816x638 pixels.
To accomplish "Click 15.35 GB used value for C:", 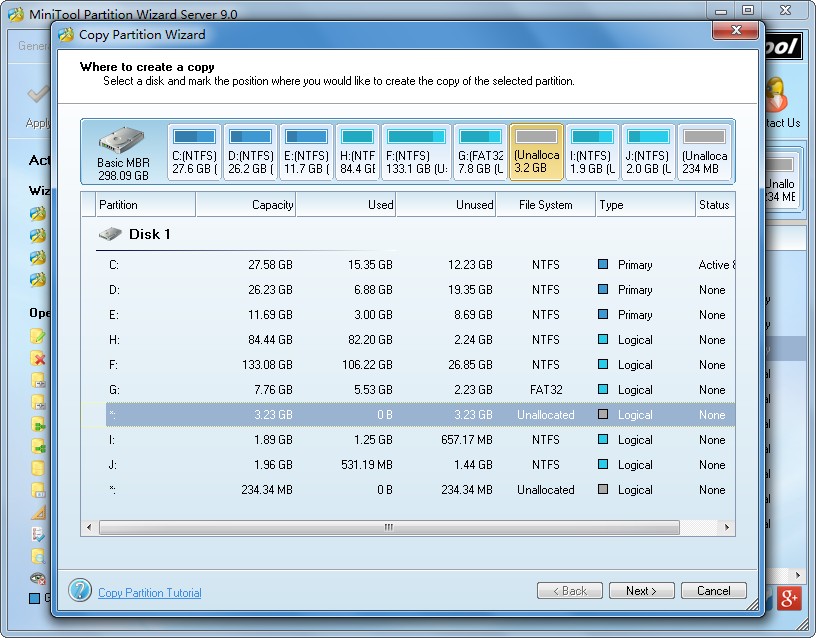I will [x=370, y=265].
